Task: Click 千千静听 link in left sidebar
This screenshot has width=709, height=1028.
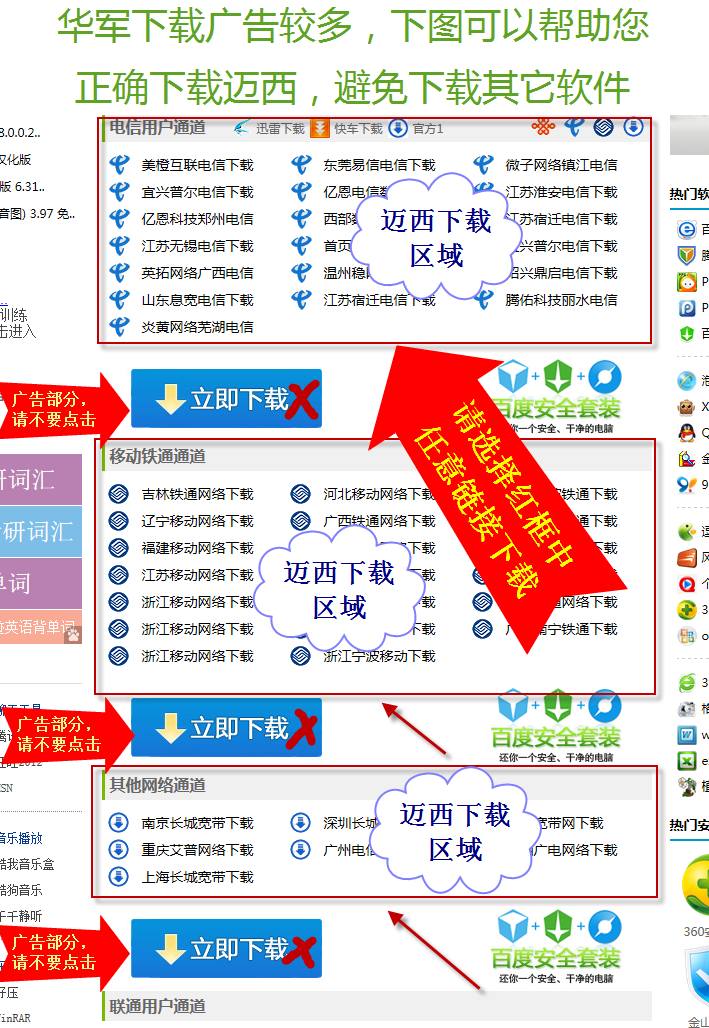Action: tap(21, 916)
